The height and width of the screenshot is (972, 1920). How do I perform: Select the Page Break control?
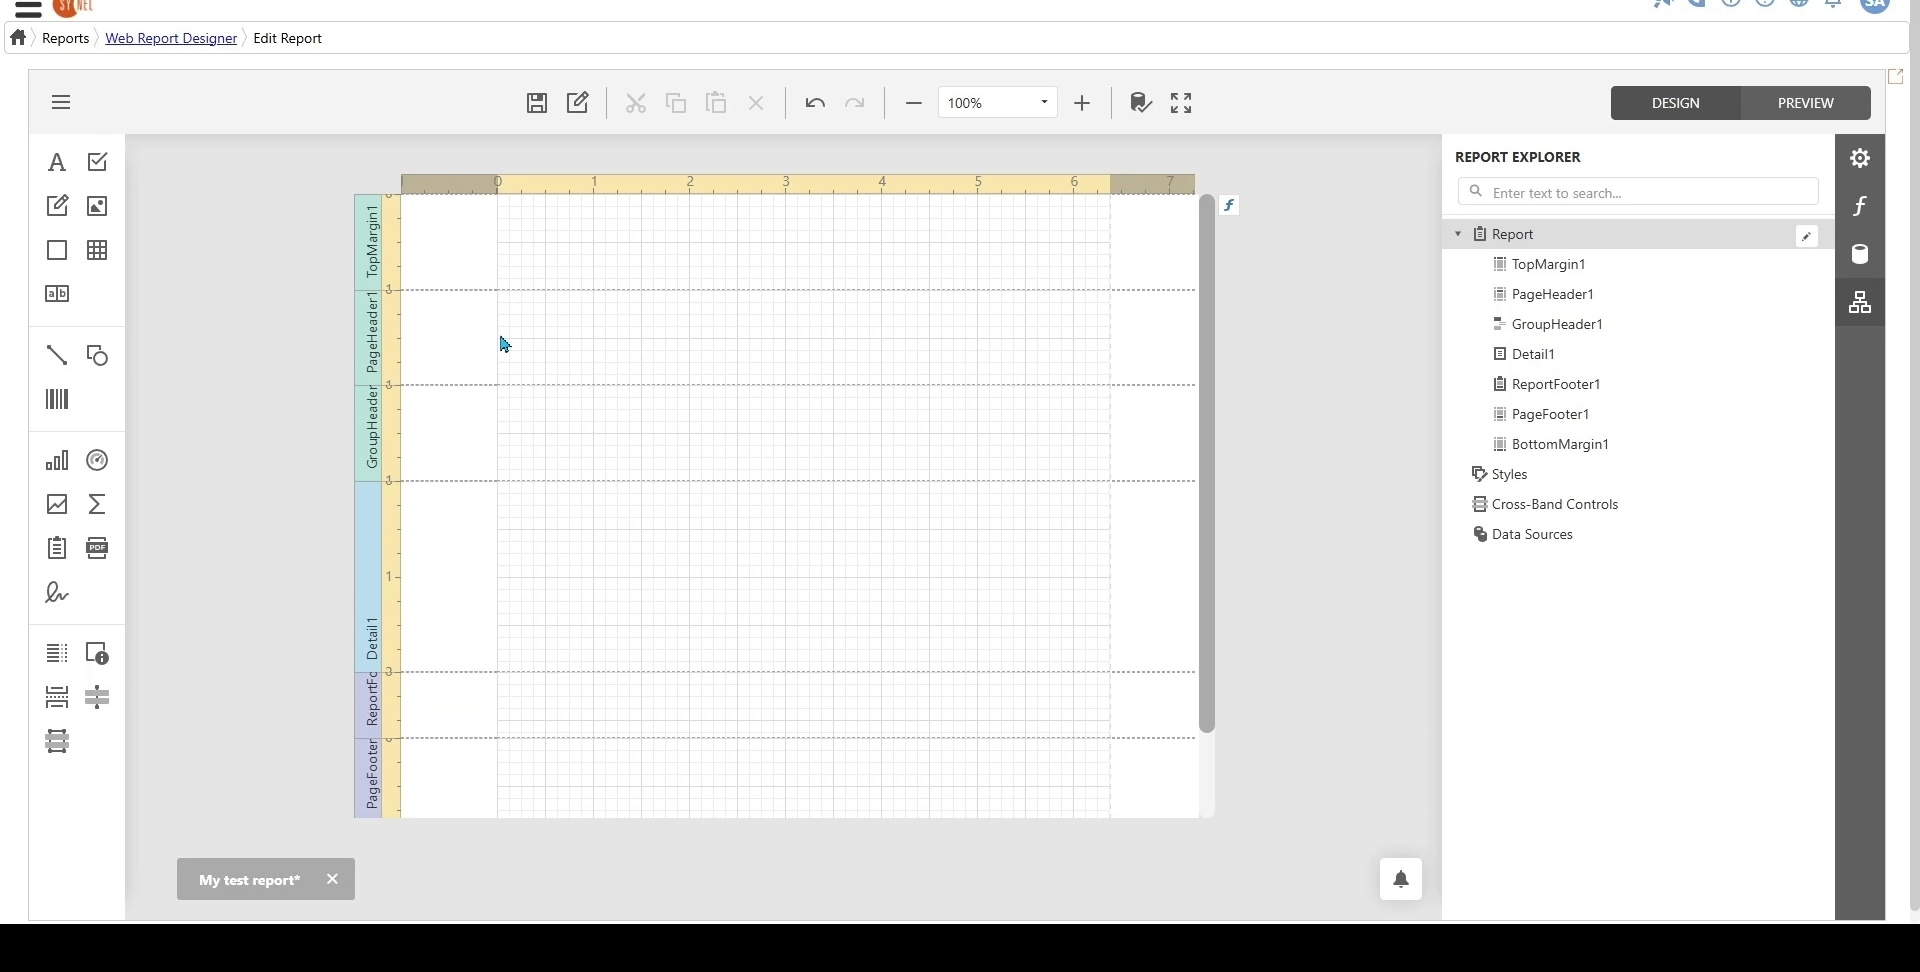tap(57, 697)
